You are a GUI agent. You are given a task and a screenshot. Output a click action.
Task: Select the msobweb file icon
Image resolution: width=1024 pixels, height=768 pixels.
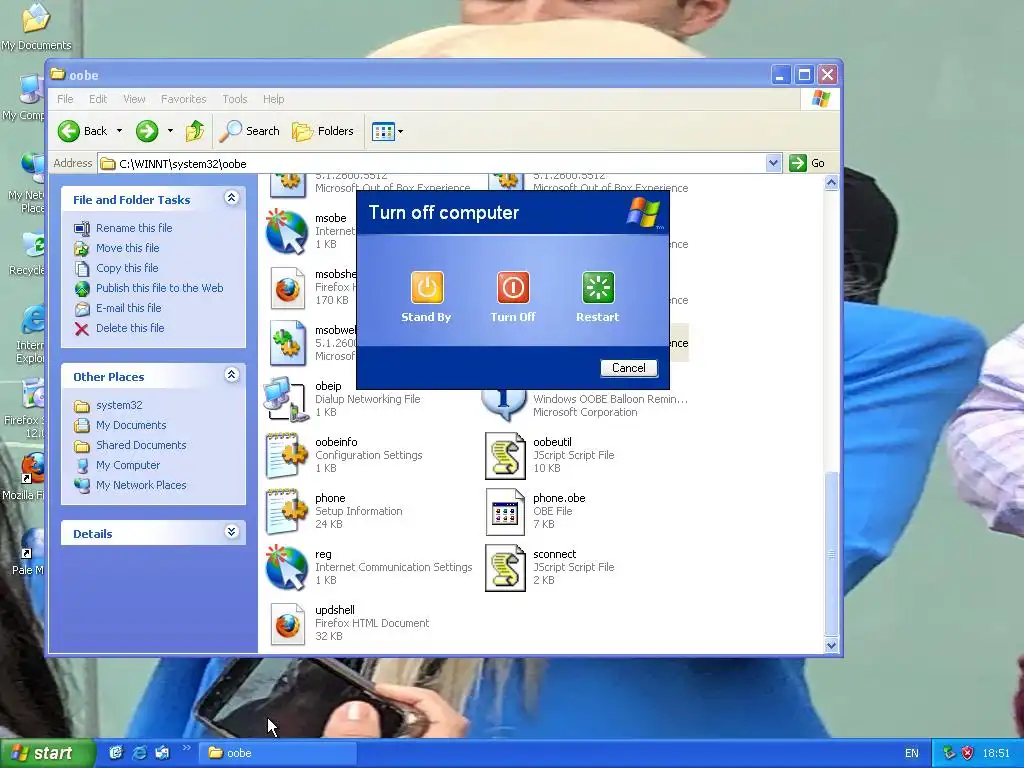287,343
